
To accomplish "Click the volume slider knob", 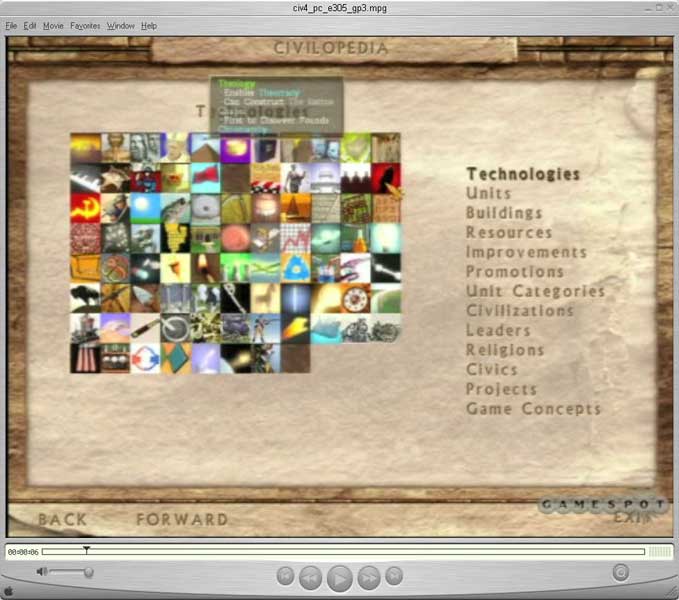I will click(x=89, y=572).
